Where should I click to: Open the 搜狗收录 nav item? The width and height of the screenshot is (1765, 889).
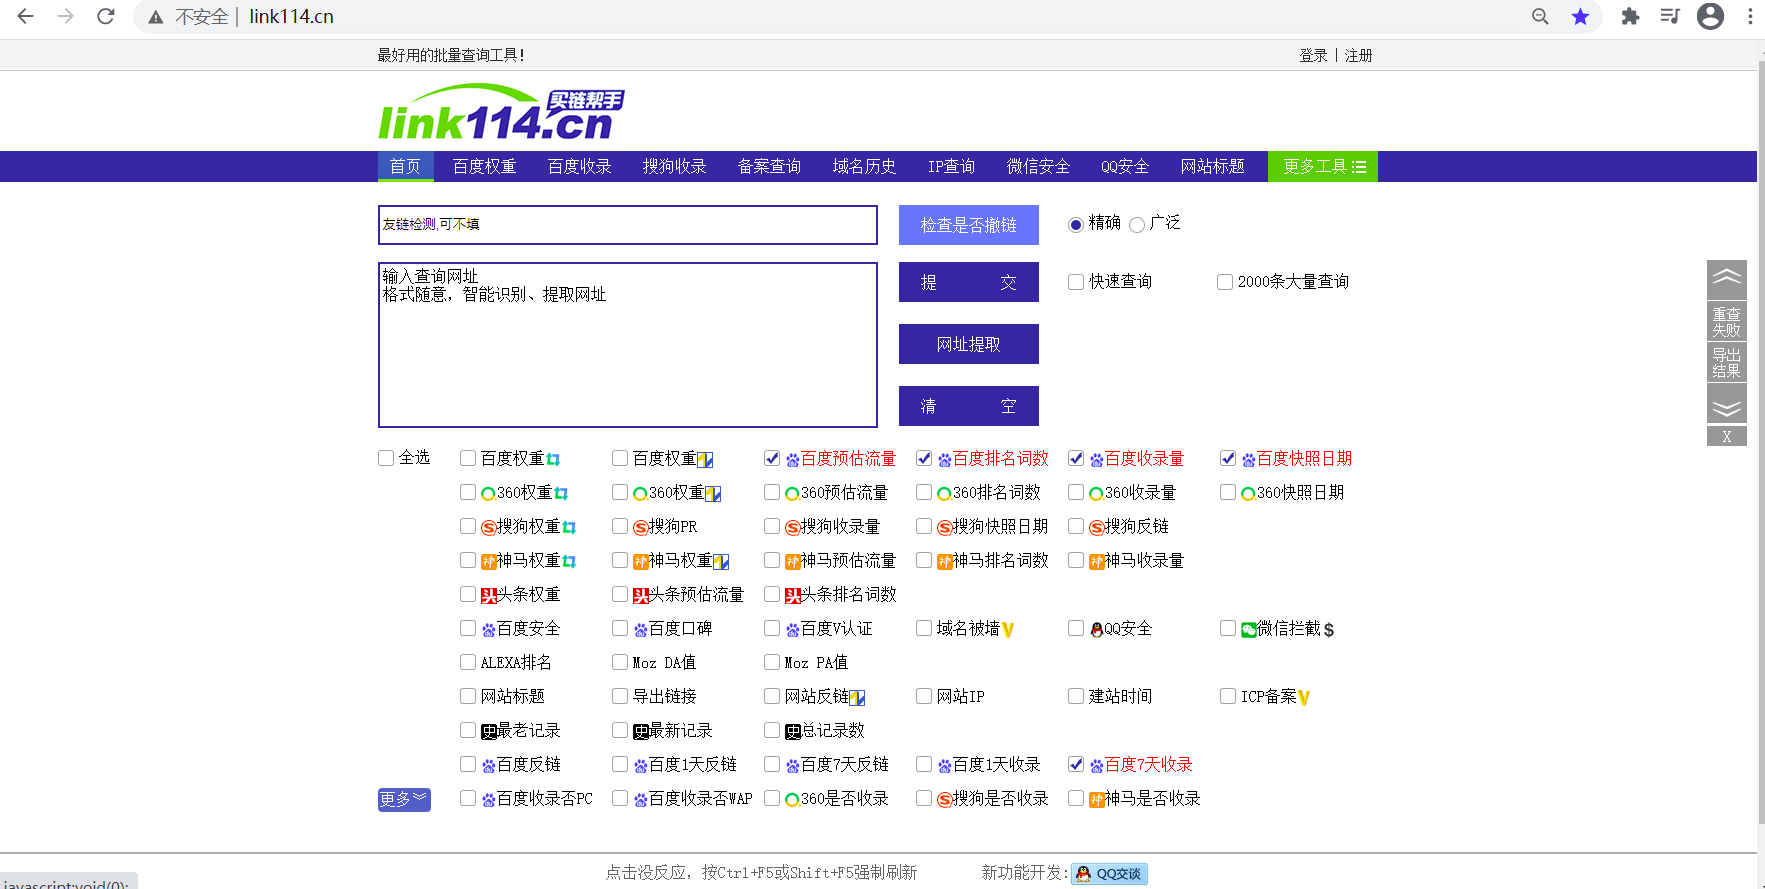pyautogui.click(x=675, y=167)
